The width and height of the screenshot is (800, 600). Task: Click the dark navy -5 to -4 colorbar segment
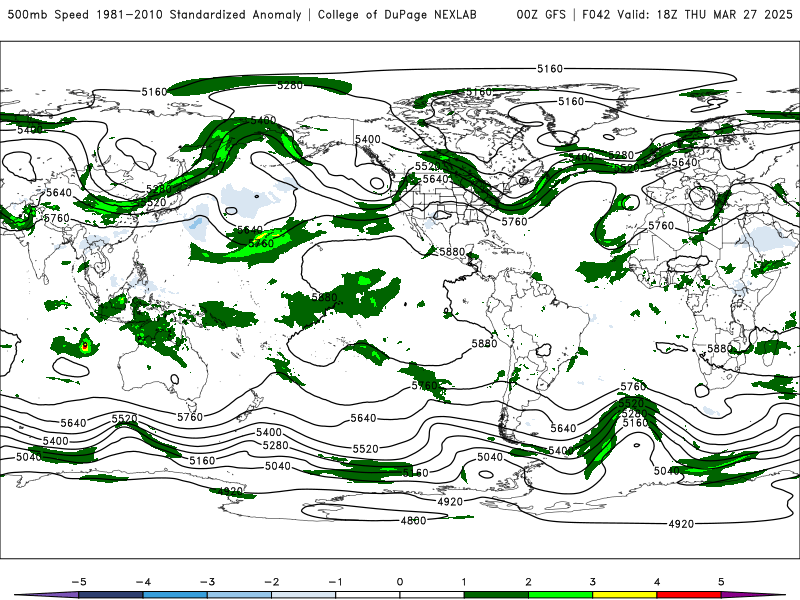click(111, 595)
